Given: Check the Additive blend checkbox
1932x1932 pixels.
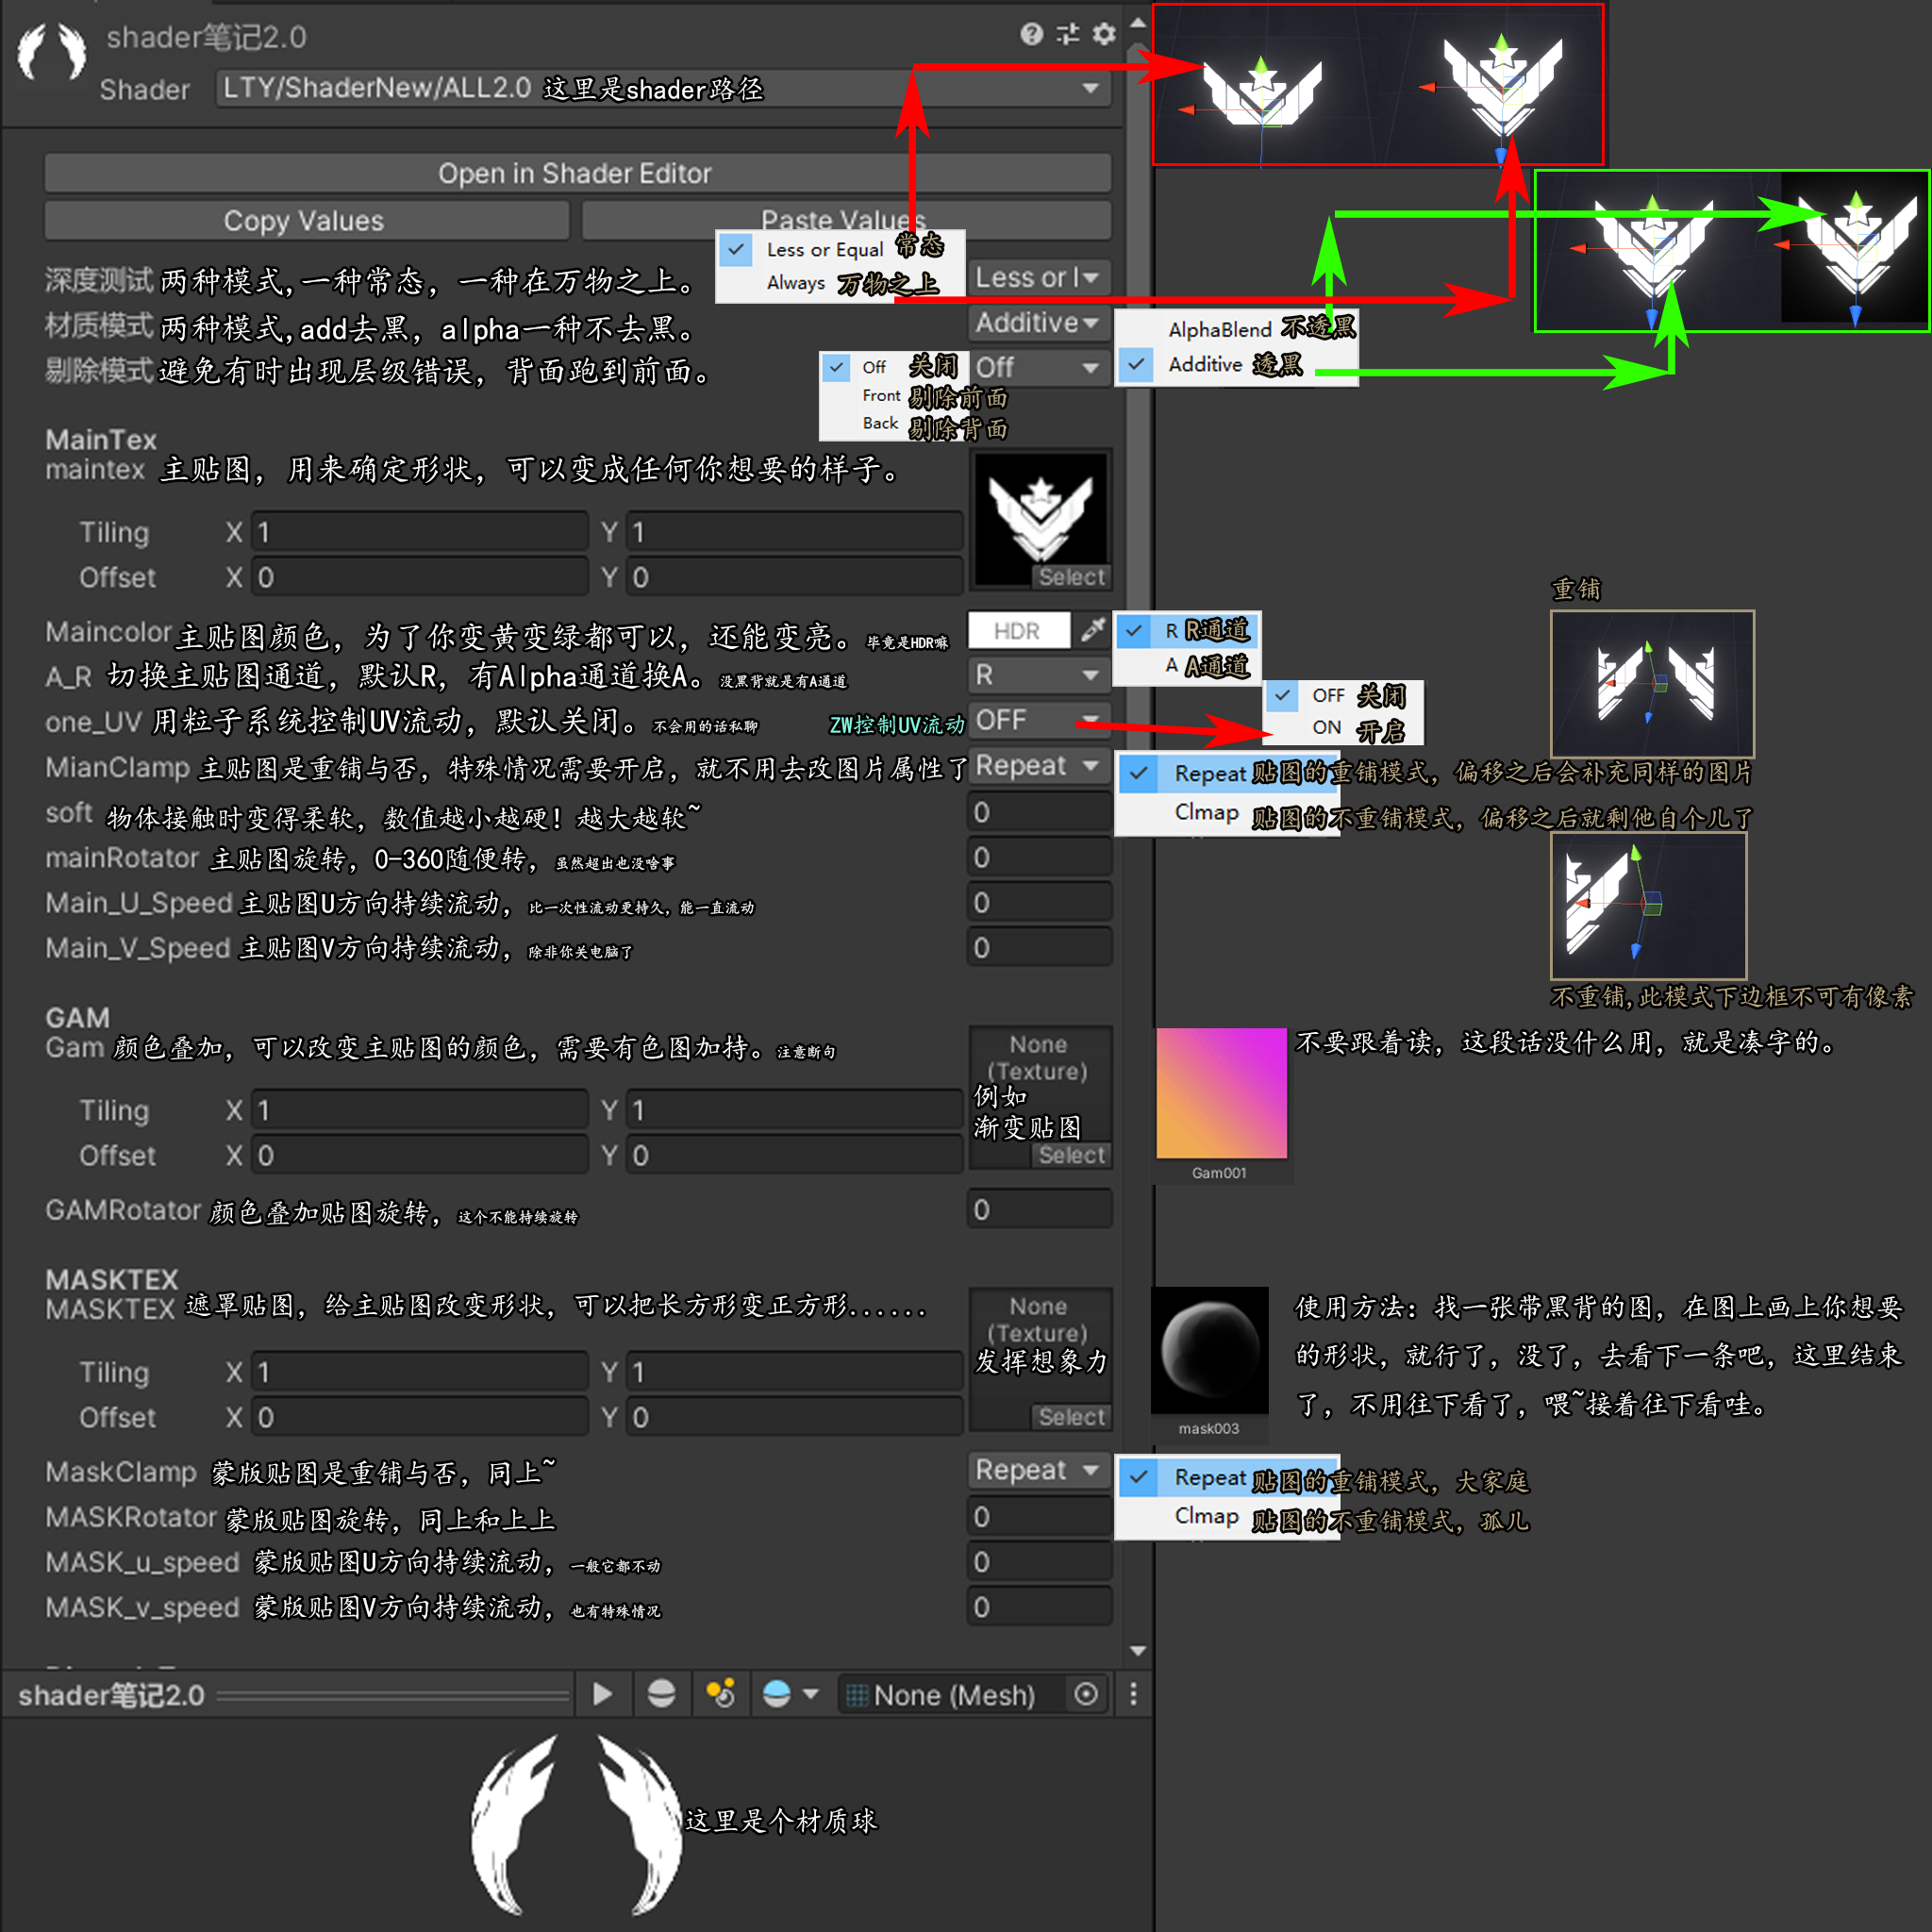Looking at the screenshot, I should click(x=1137, y=365).
